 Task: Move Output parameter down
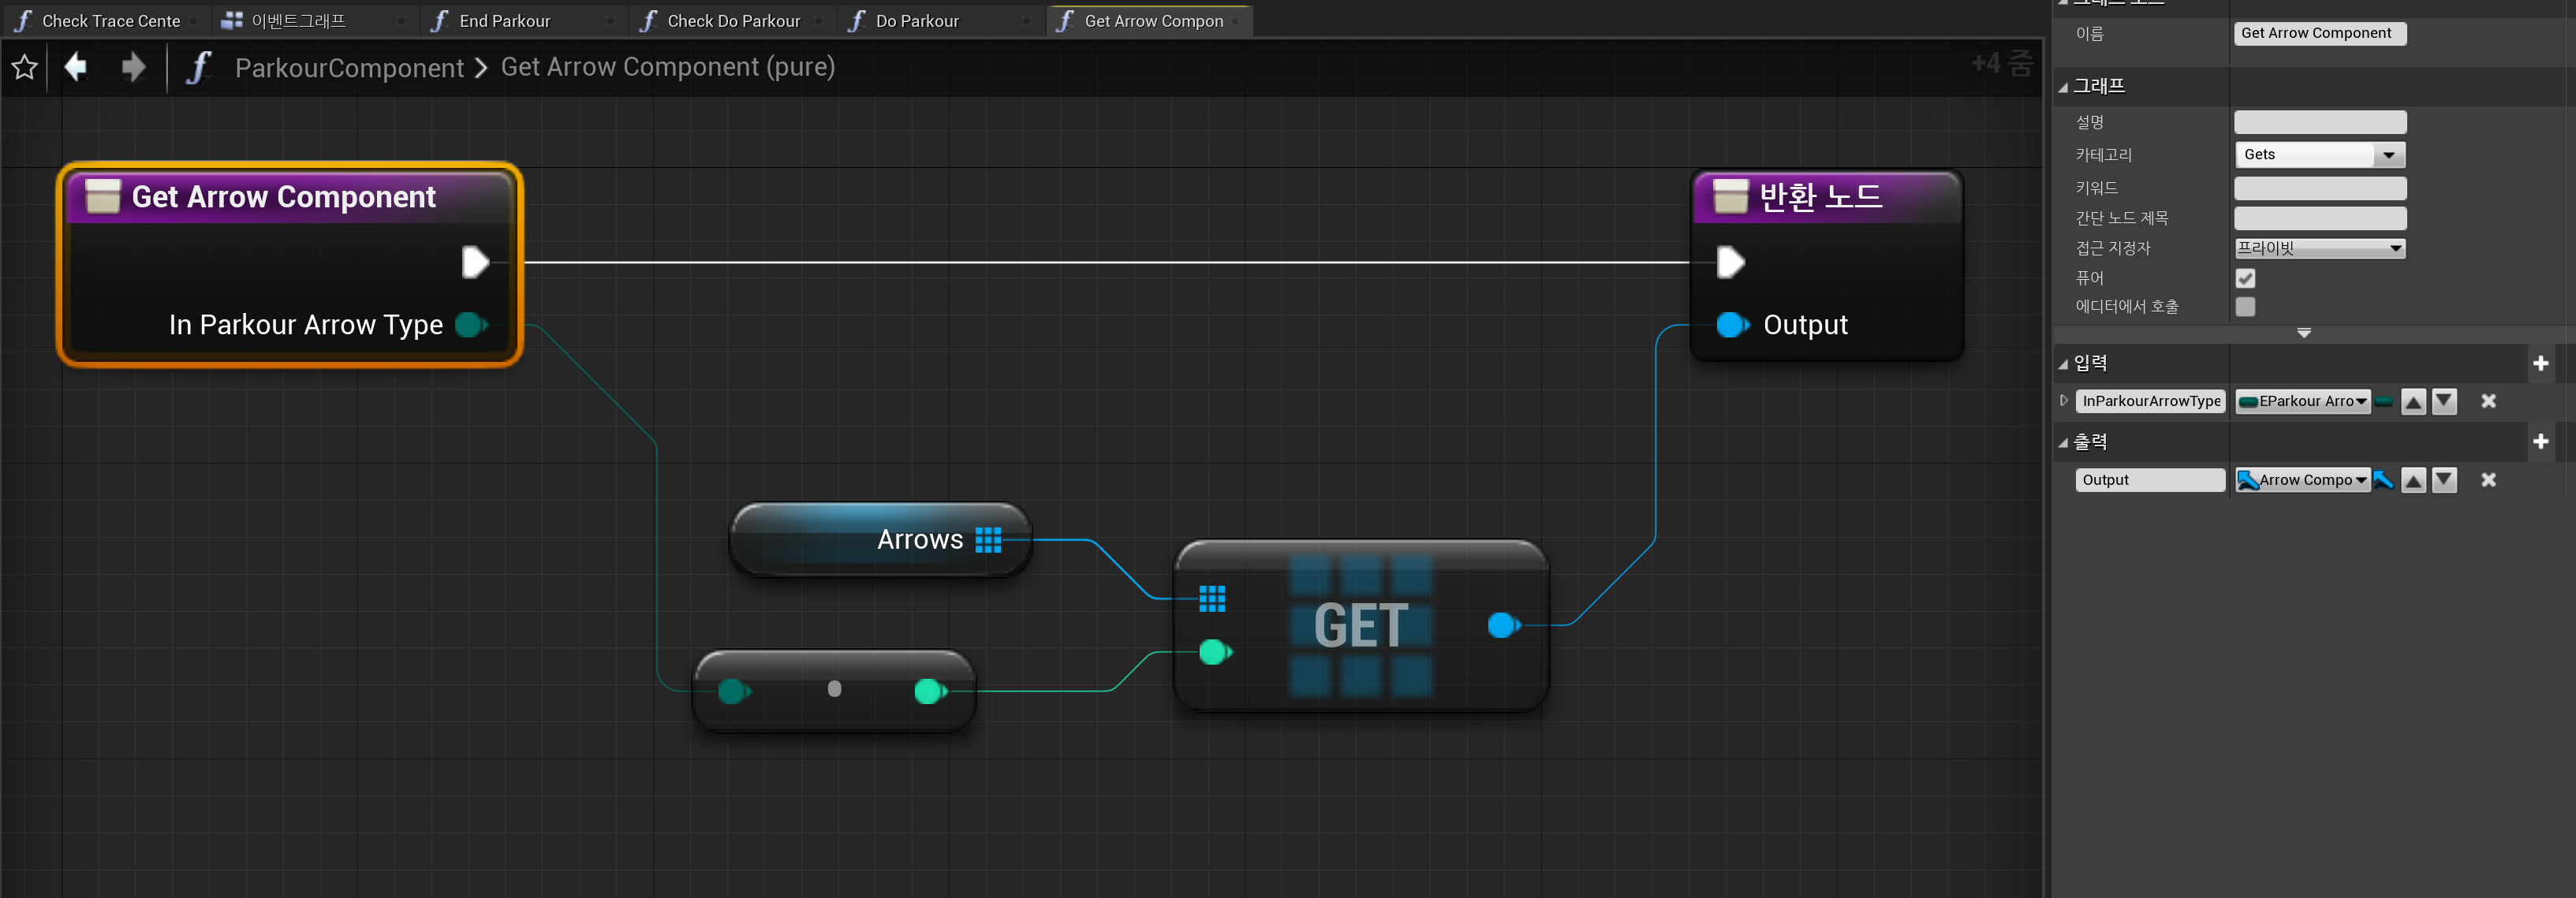coord(2444,481)
